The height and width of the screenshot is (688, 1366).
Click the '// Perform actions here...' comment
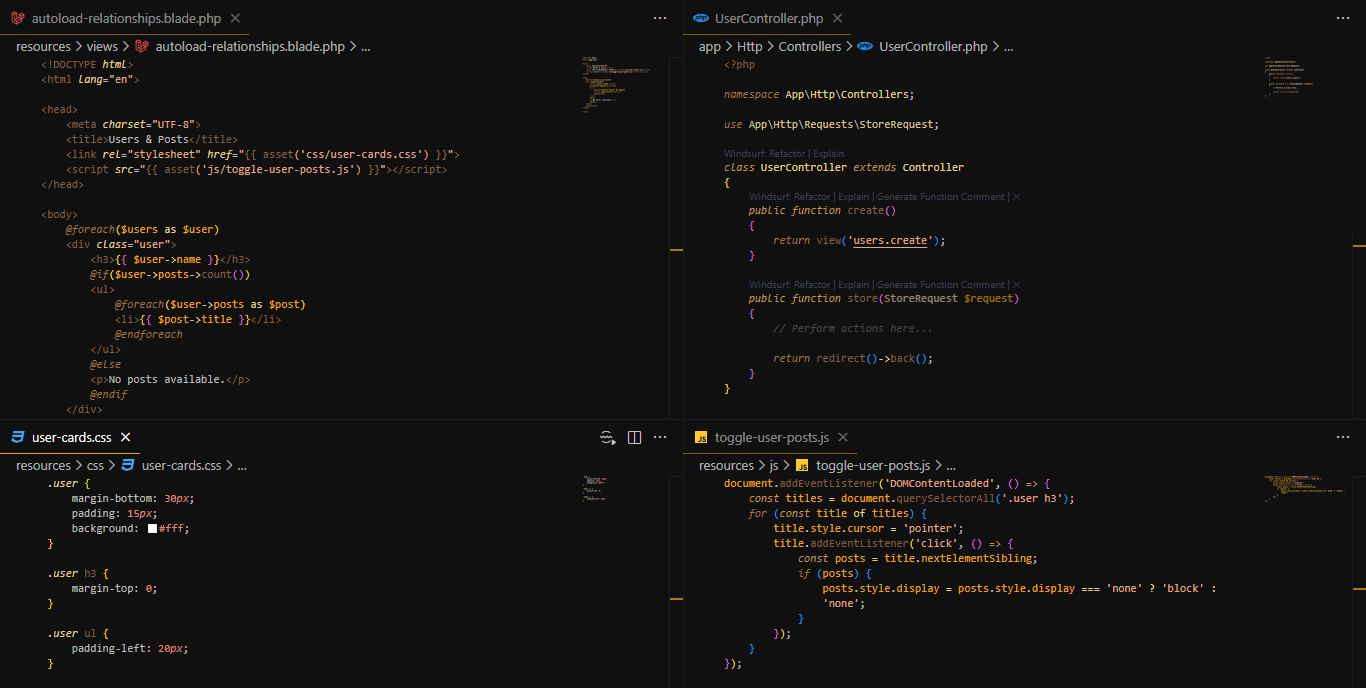[x=853, y=328]
